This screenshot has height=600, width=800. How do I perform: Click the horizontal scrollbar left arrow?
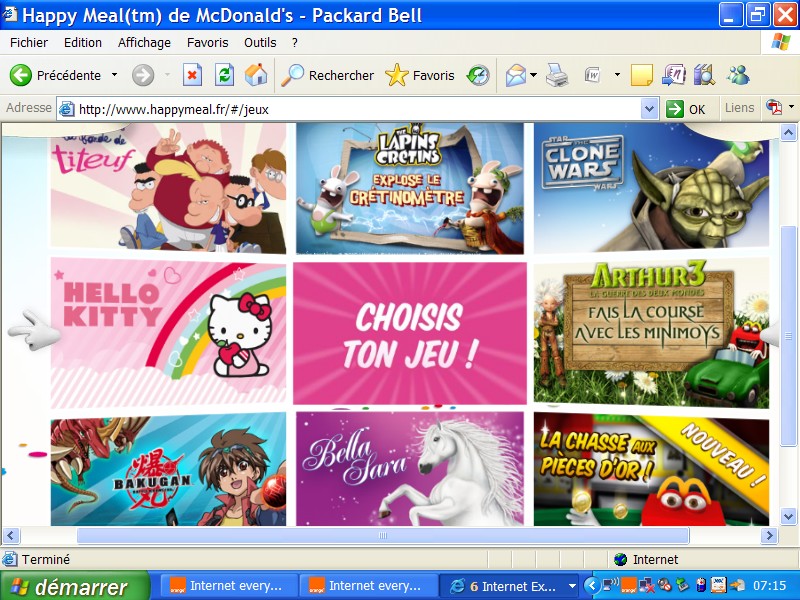pyautogui.click(x=11, y=535)
